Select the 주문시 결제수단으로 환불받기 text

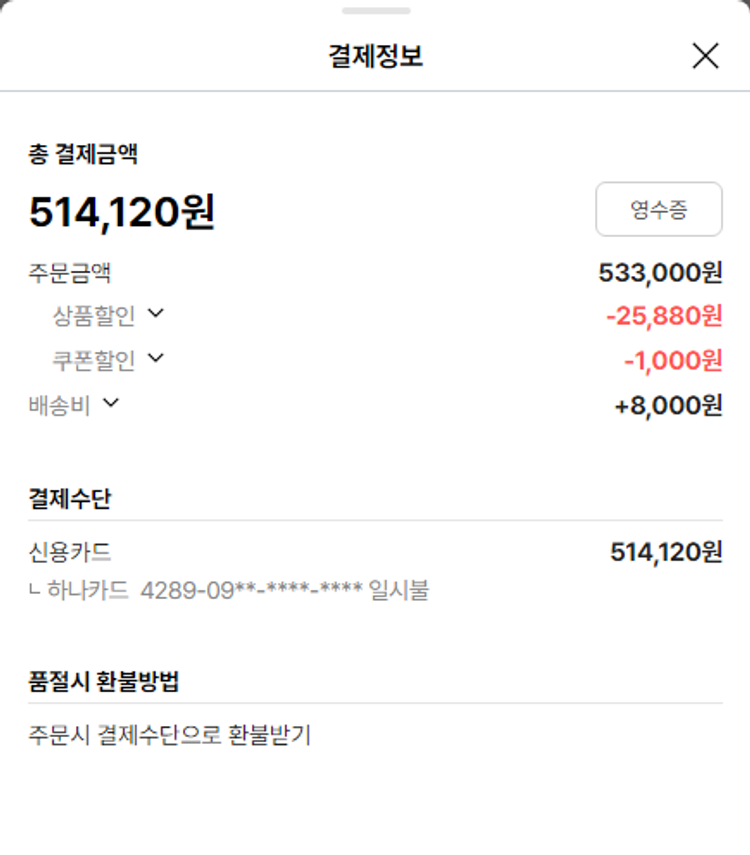point(170,735)
